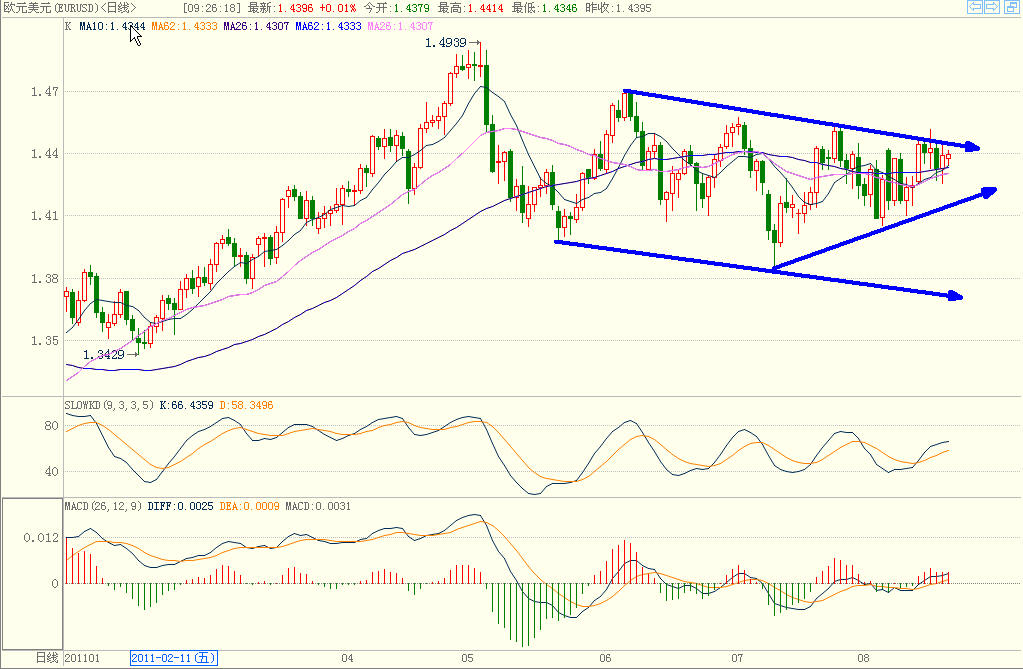Image resolution: width=1023 pixels, height=669 pixels.
Task: Click the DEA:0.0009 value
Action: [249, 506]
